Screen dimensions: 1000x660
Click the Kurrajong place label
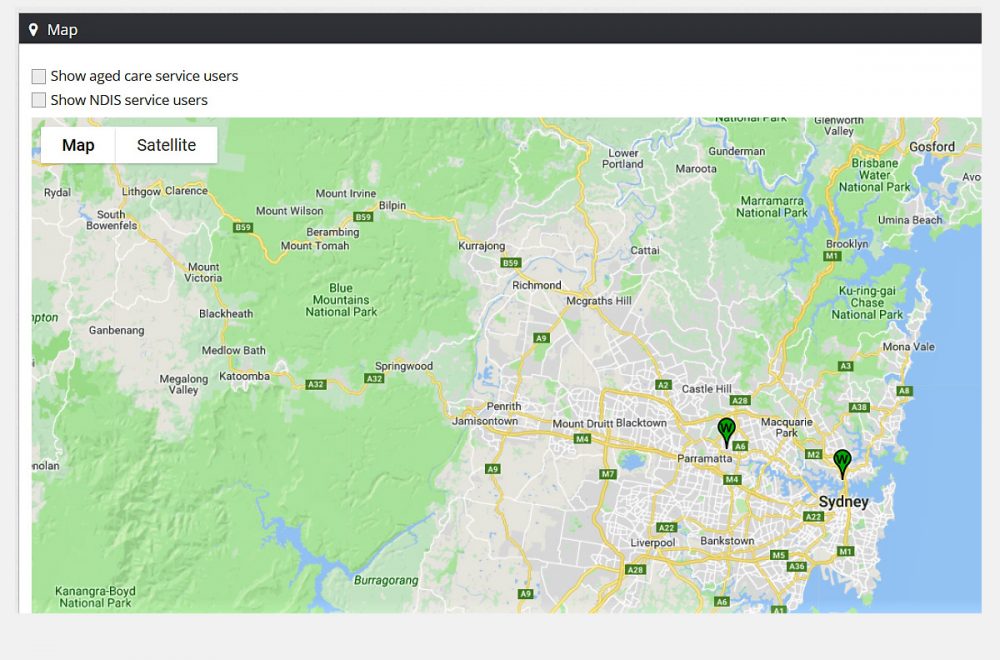point(482,246)
